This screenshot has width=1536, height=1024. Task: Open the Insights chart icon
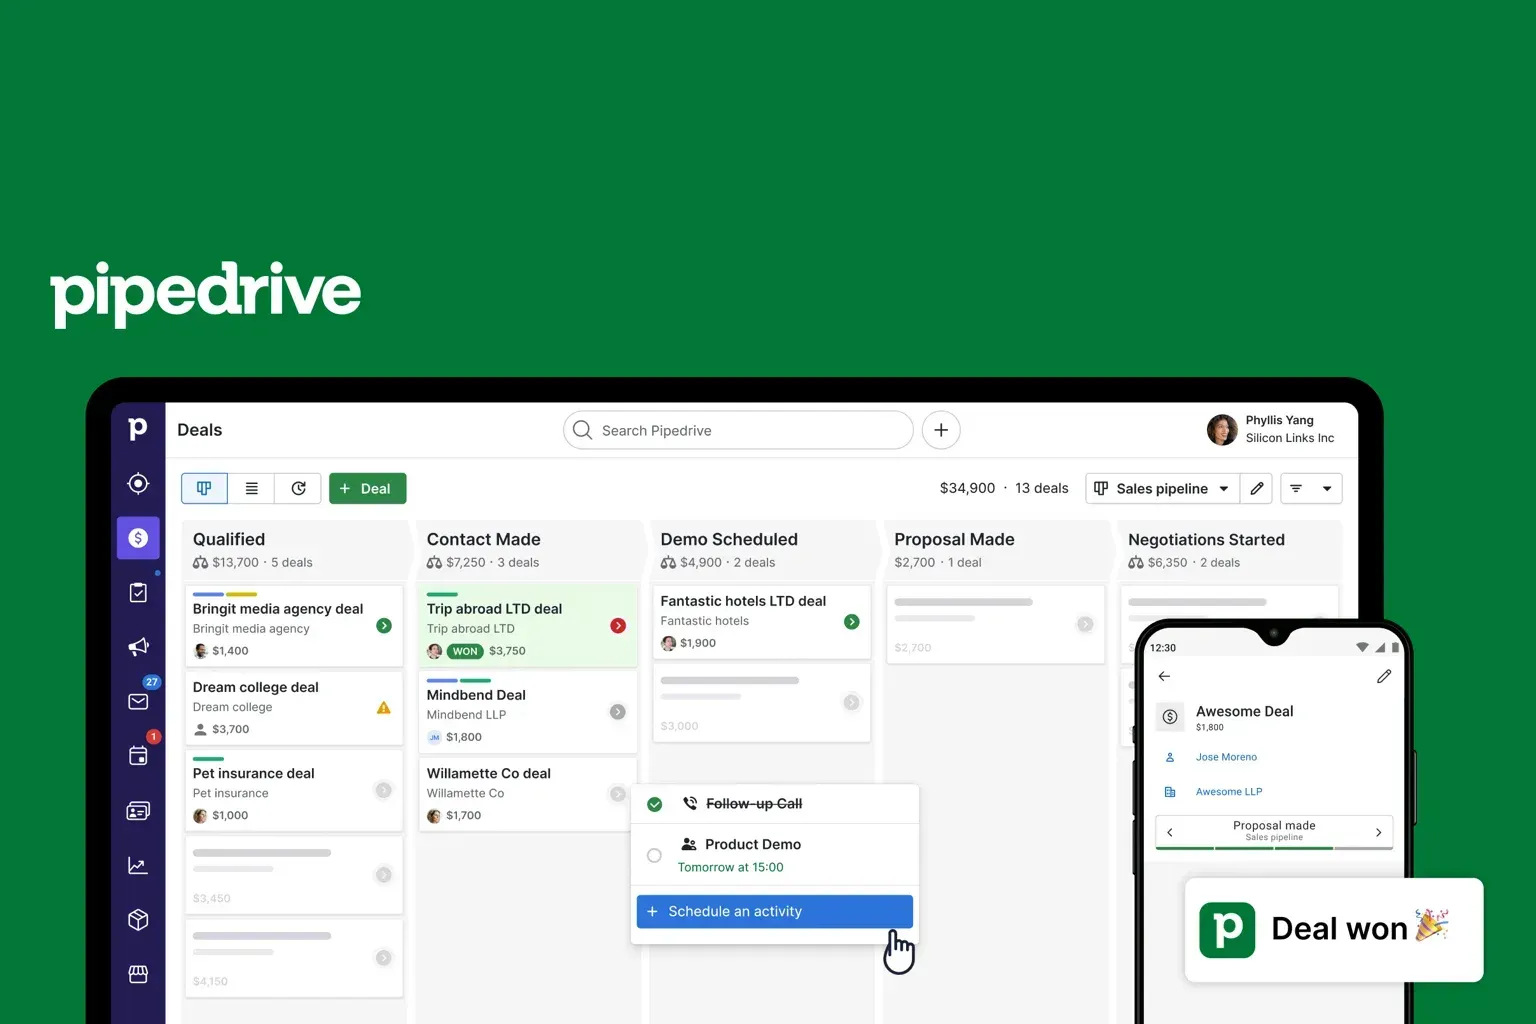pos(138,864)
